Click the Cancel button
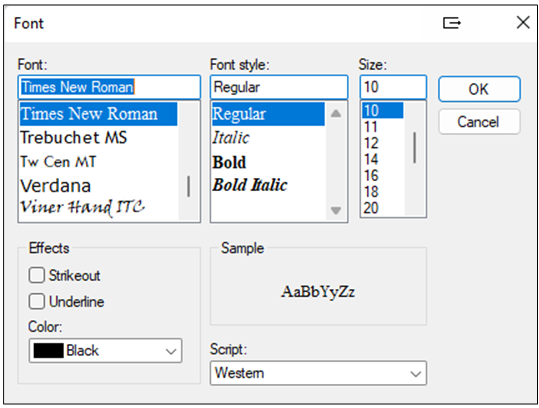 coord(479,122)
